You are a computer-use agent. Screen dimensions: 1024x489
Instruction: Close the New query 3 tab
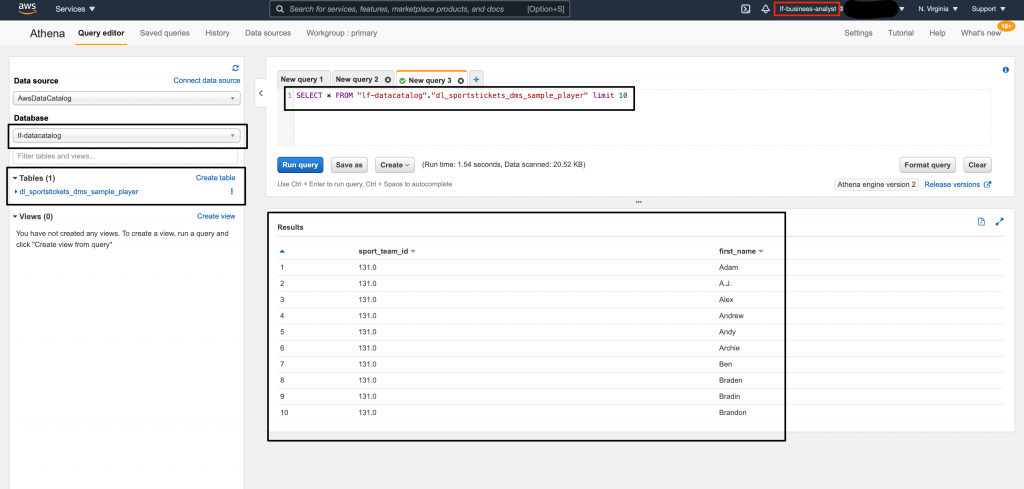[x=460, y=80]
